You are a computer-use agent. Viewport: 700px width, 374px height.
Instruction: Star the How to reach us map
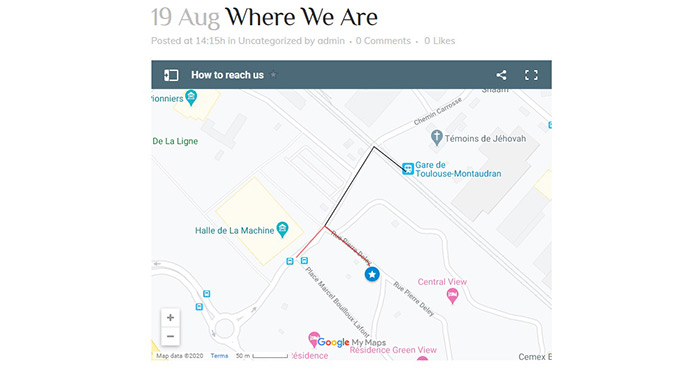click(x=274, y=75)
